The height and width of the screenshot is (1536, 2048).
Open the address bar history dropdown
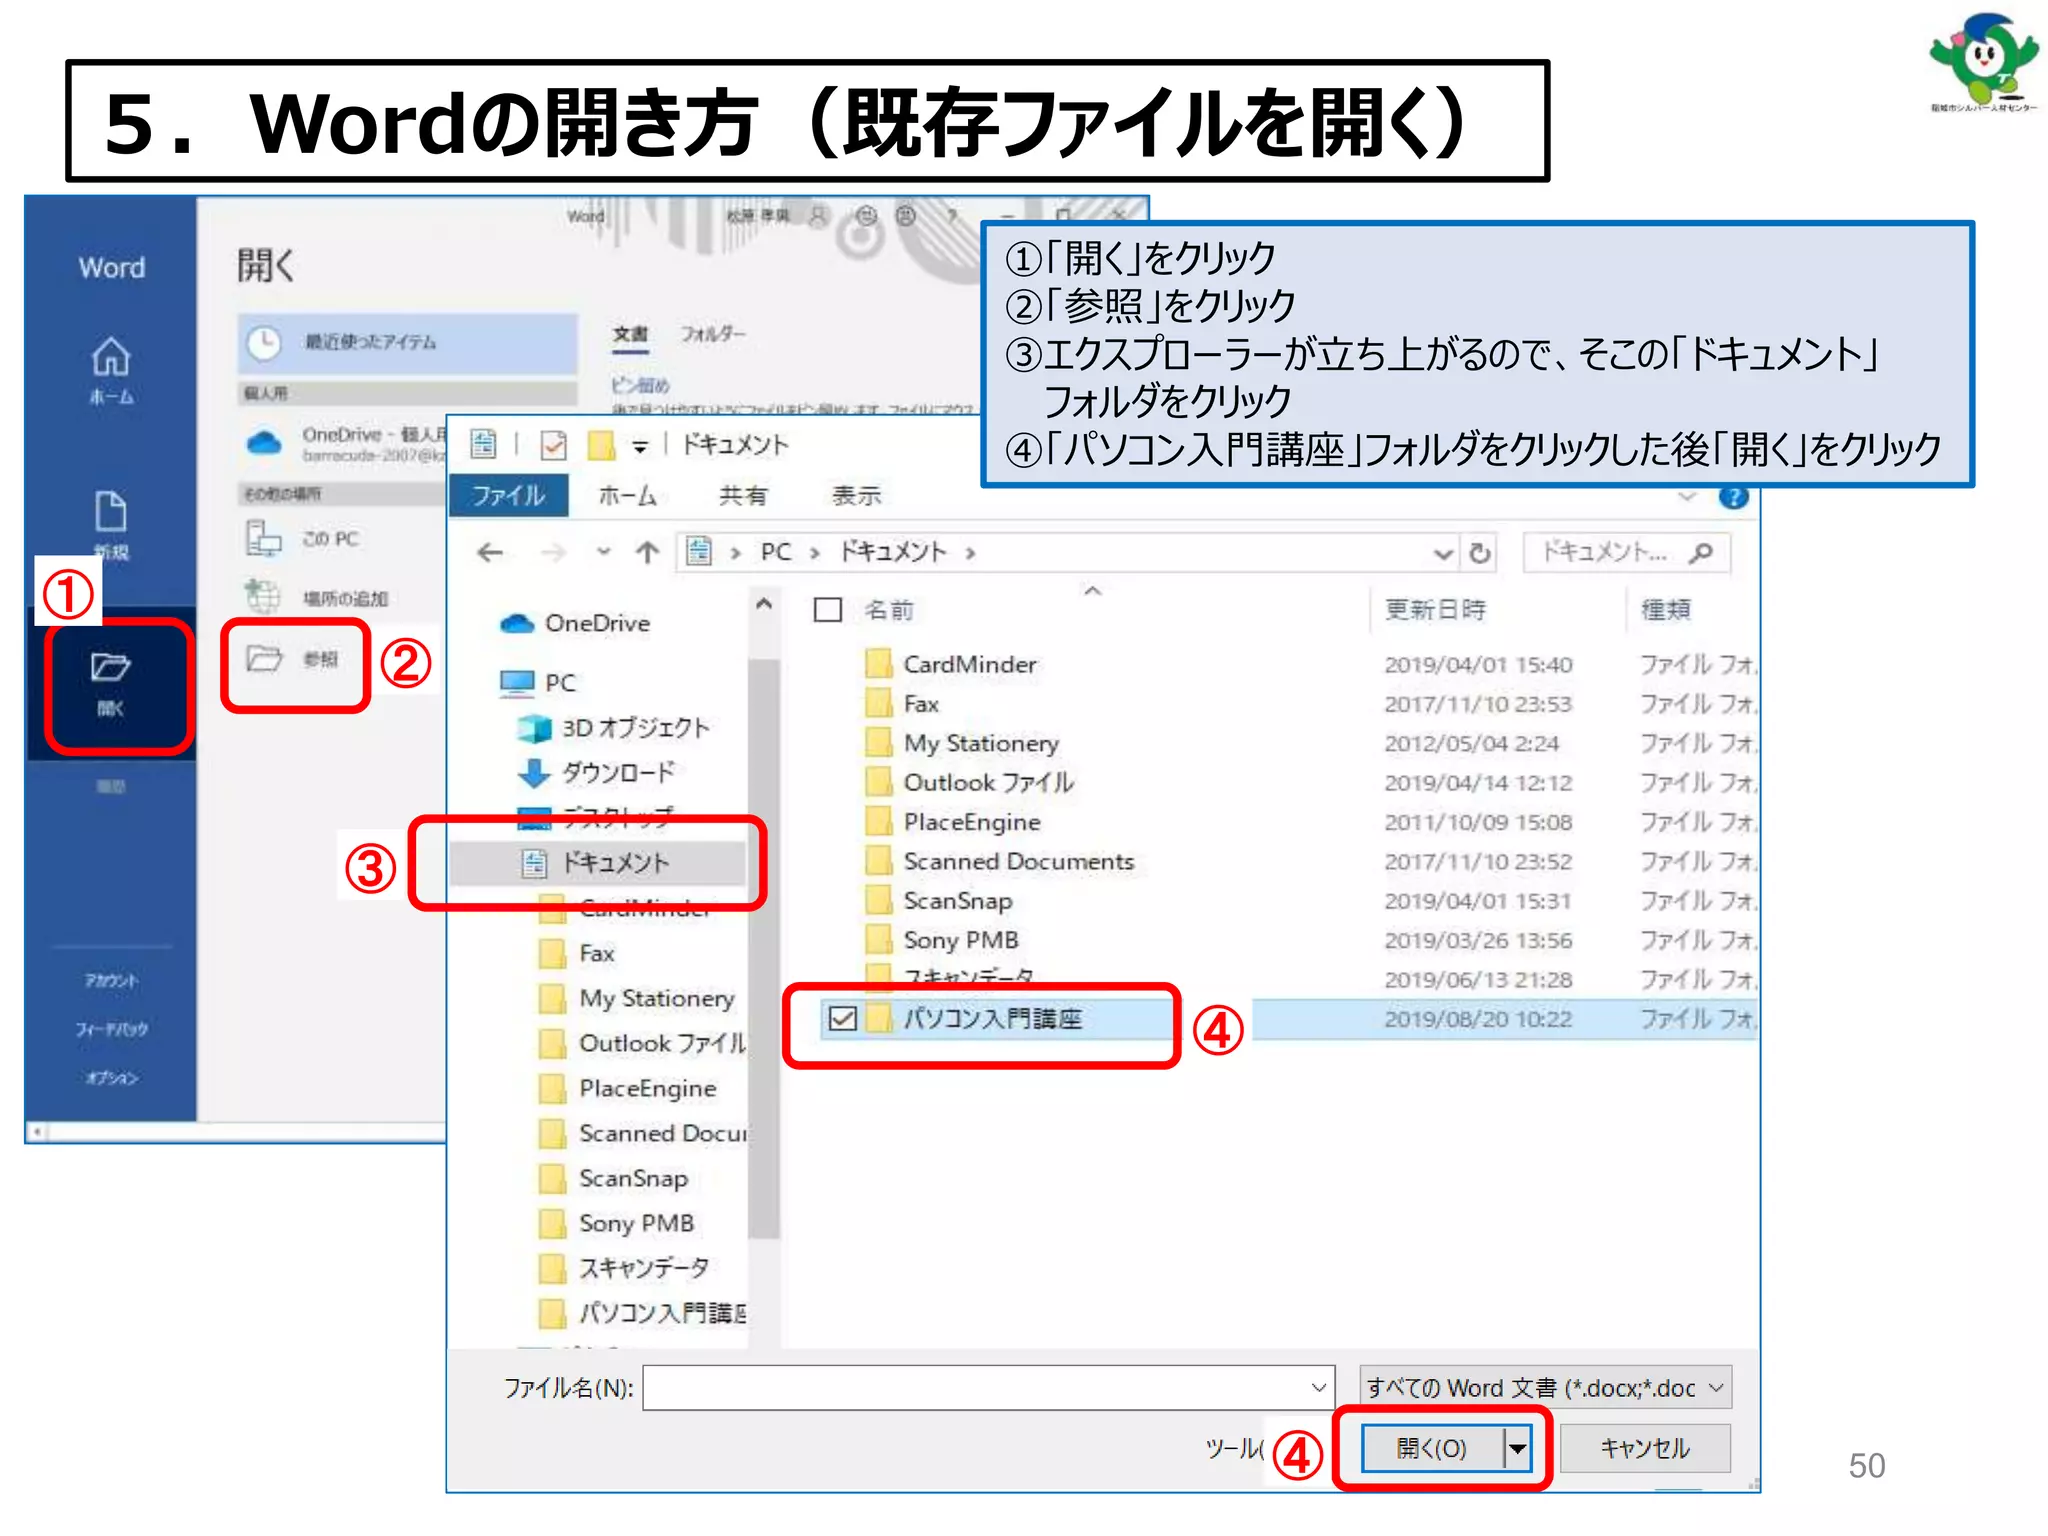point(1443,553)
